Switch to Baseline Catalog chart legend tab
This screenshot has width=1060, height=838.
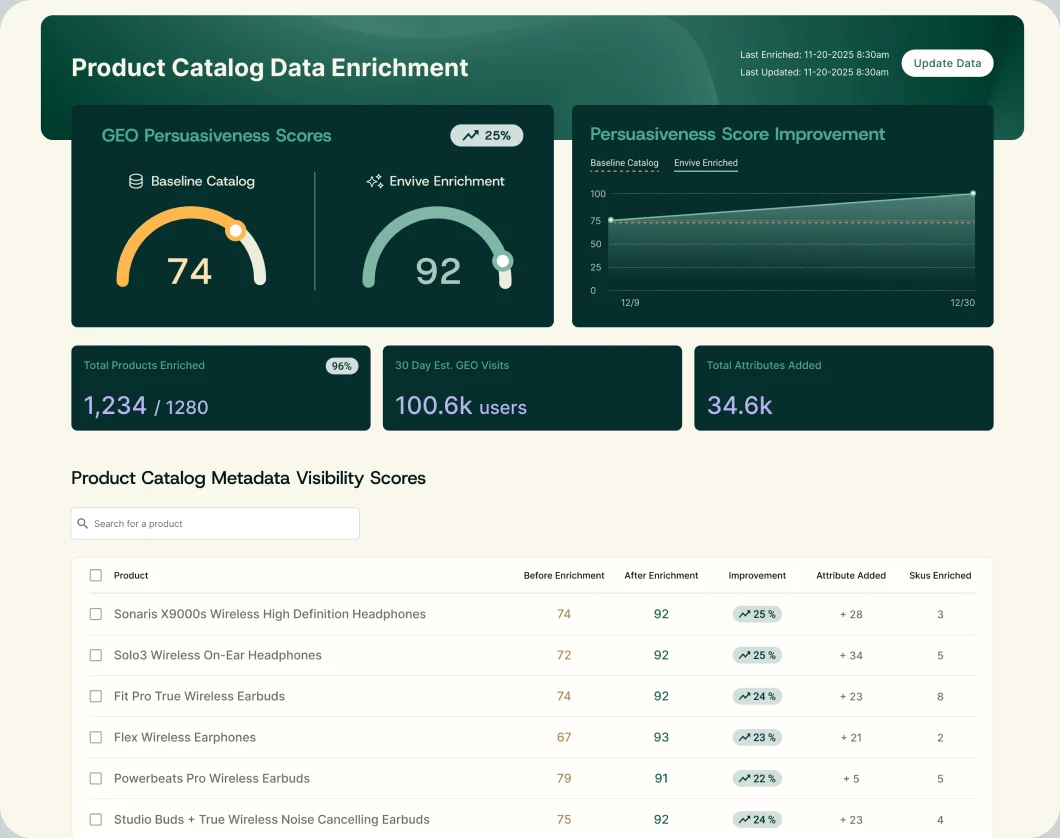click(x=624, y=163)
